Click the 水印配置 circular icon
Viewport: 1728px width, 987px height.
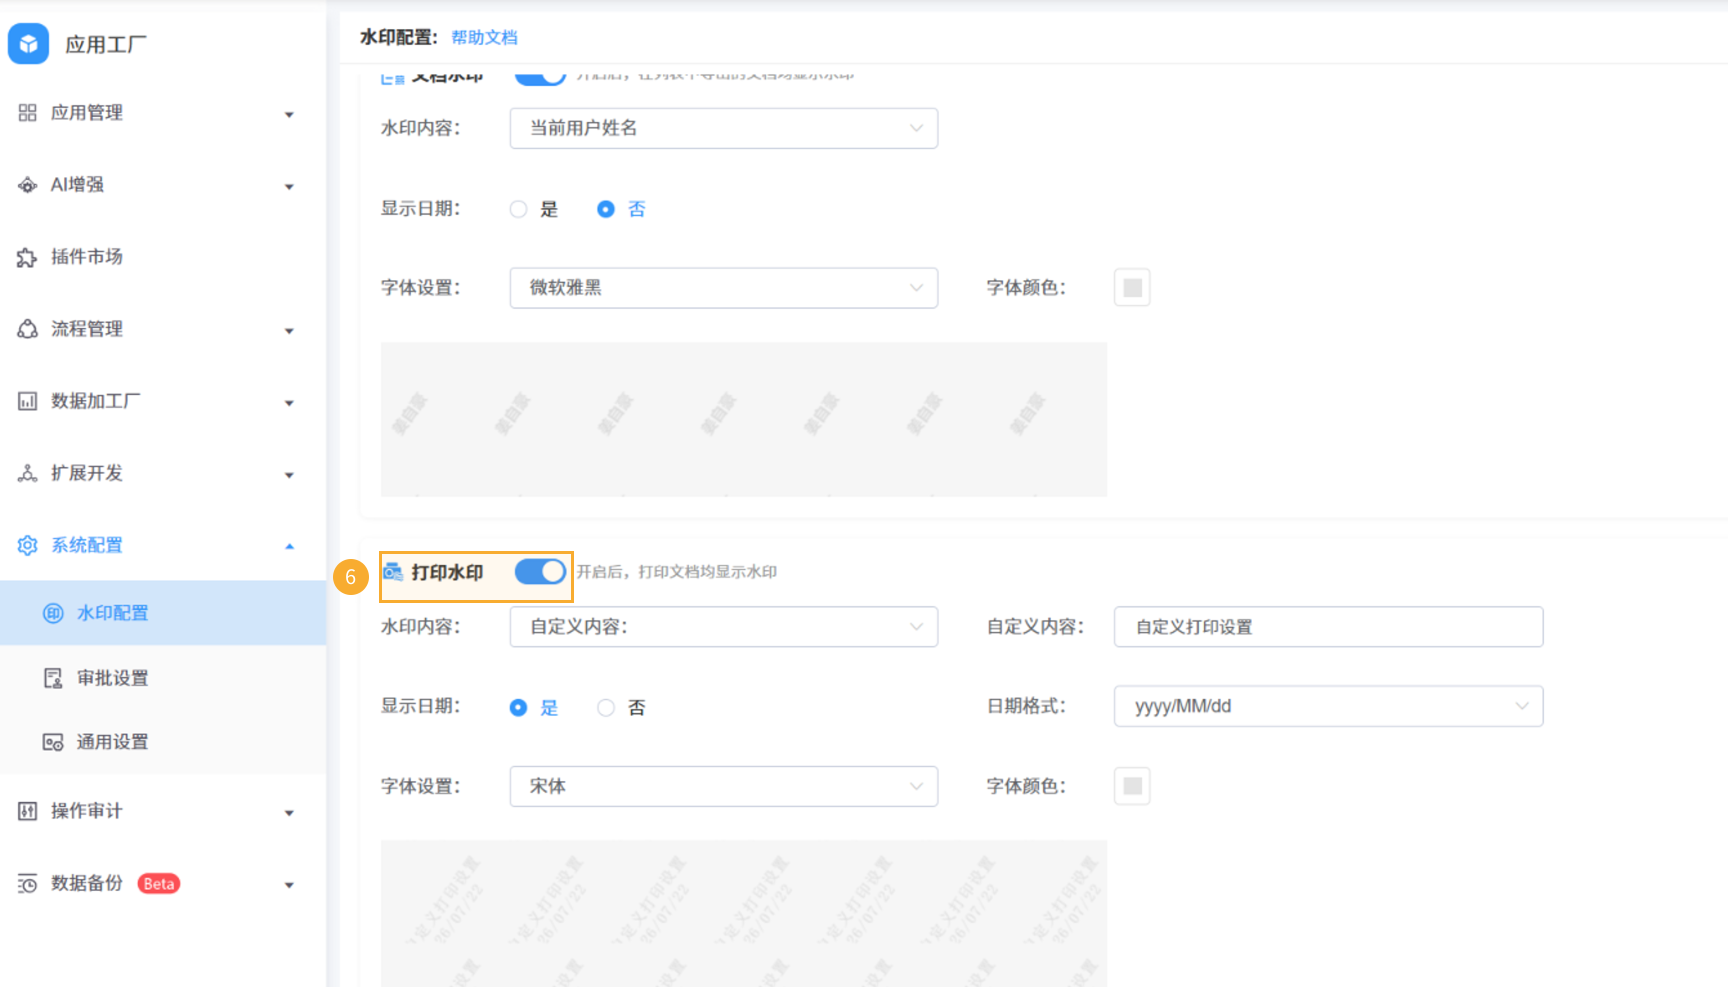coord(53,613)
